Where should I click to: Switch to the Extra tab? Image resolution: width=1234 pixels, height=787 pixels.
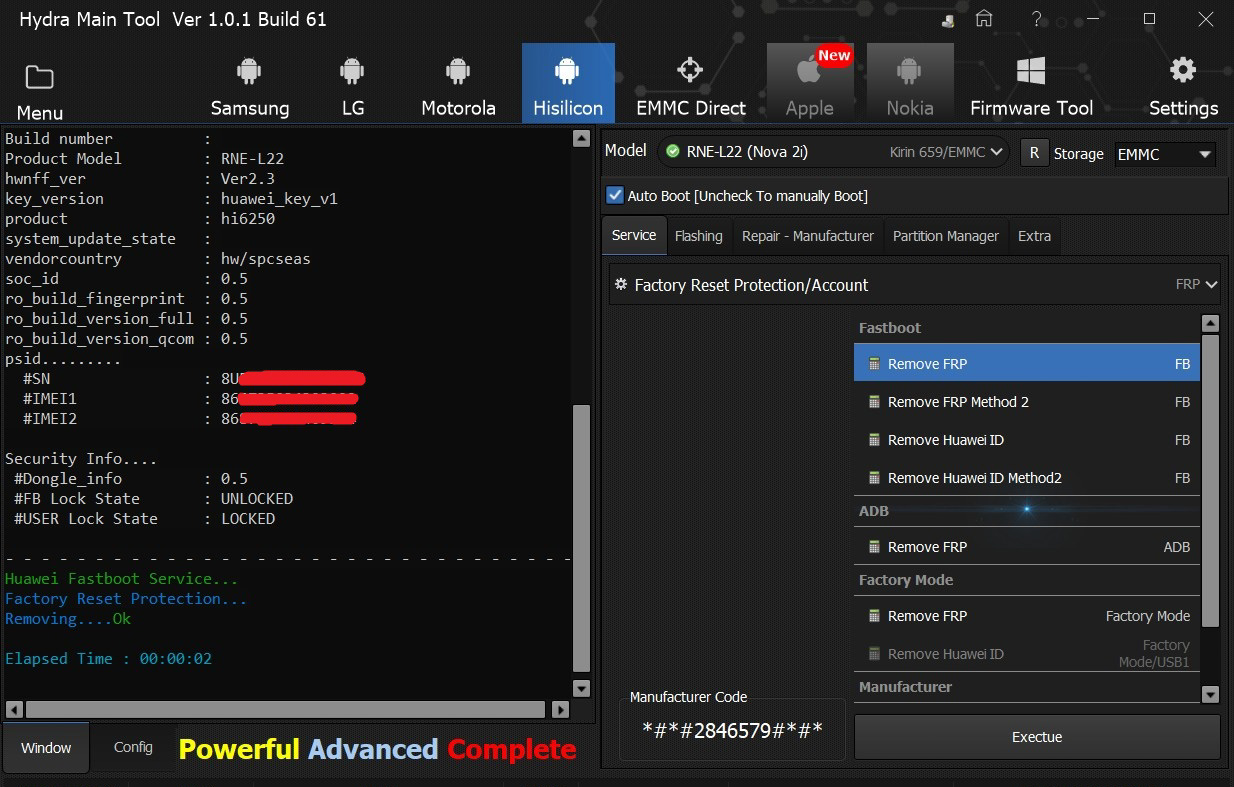pos(1034,236)
